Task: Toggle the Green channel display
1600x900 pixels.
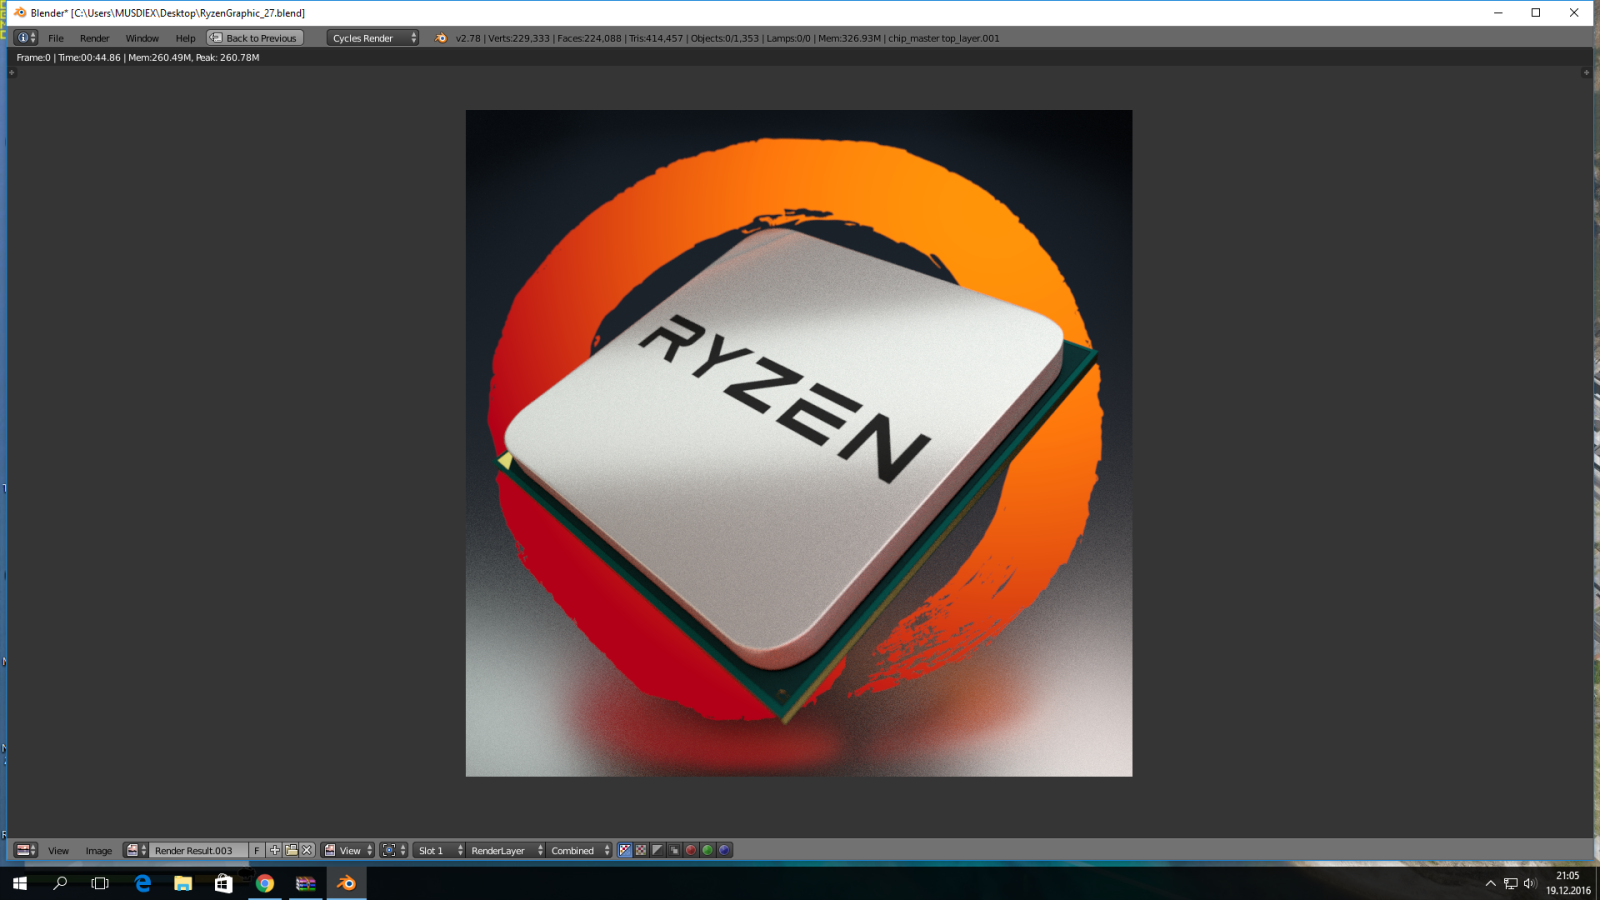Action: (x=708, y=850)
